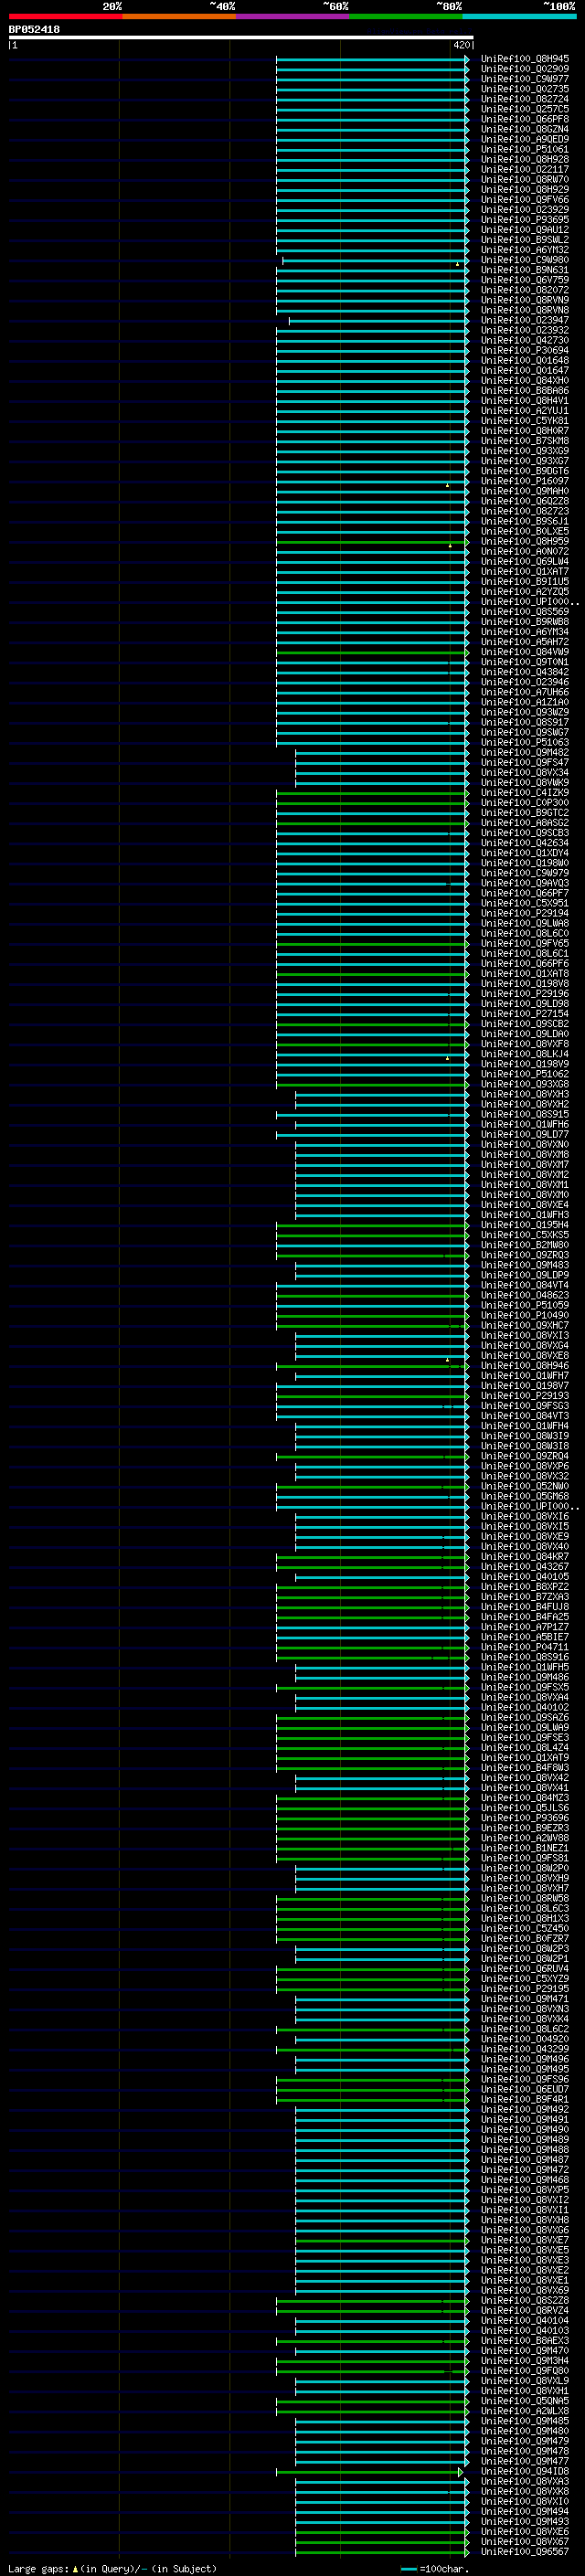The width and height of the screenshot is (585, 2576).
Task: Select label UniRef100_P30694
Action: pyautogui.click(x=525, y=350)
